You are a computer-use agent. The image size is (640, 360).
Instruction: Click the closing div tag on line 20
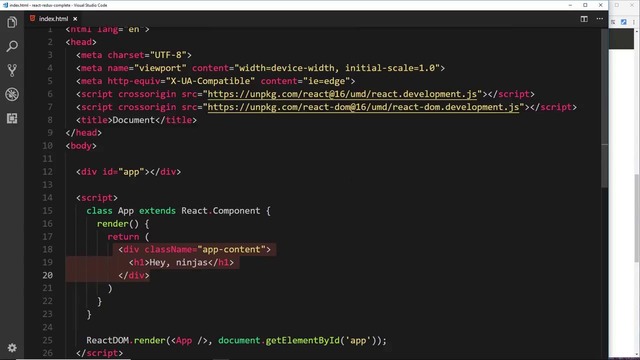pos(133,275)
